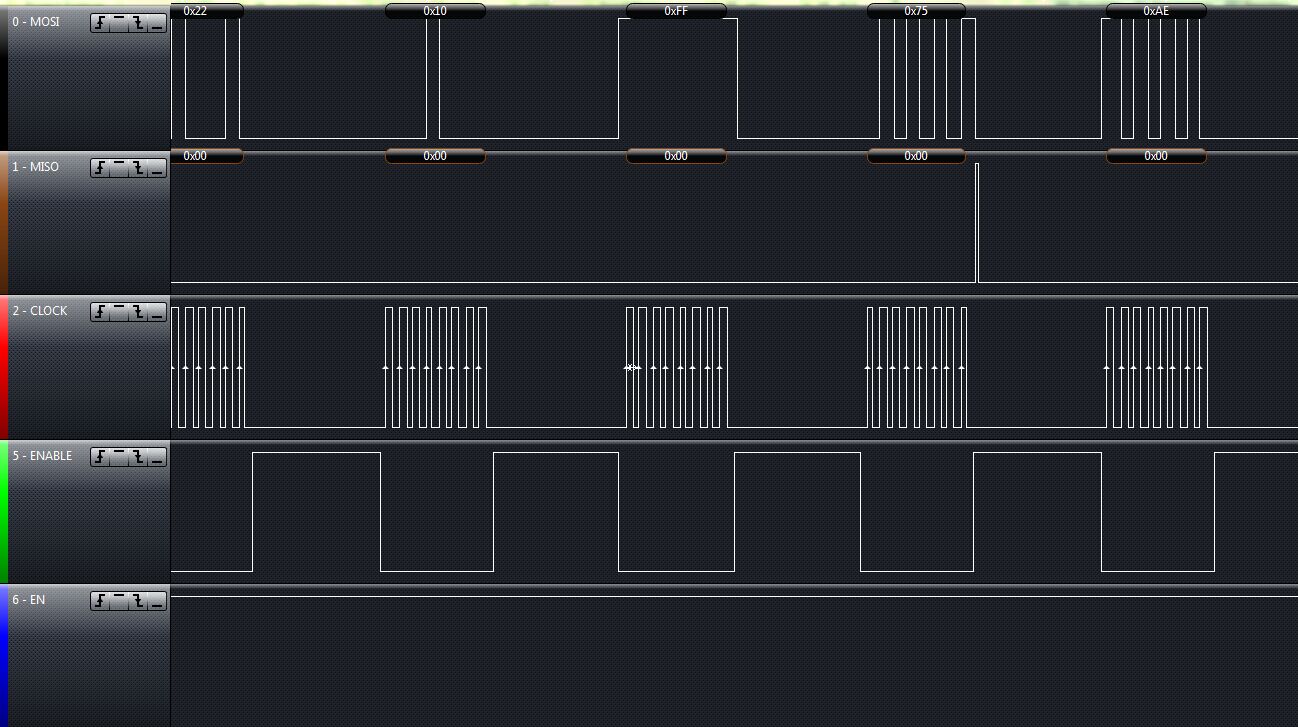Click the 0x75 decoded MOSI byte

click(916, 11)
